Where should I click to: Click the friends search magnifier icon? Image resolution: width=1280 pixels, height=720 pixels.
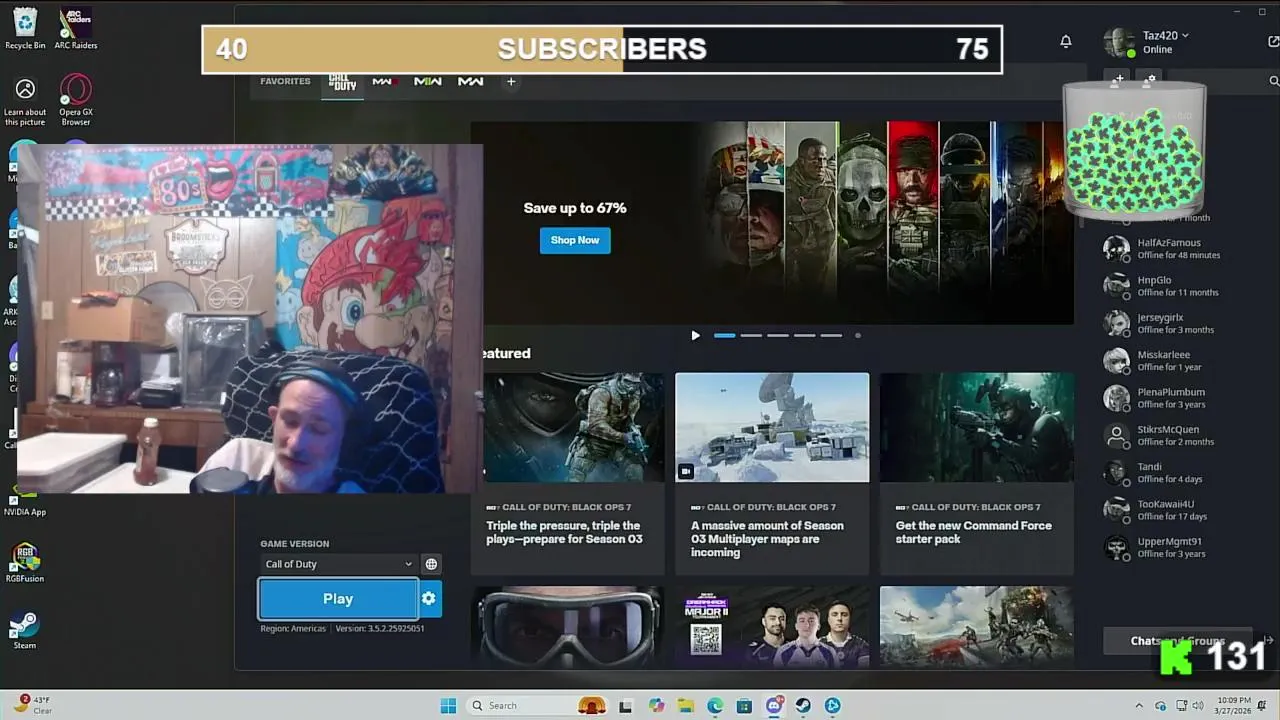(x=1274, y=81)
